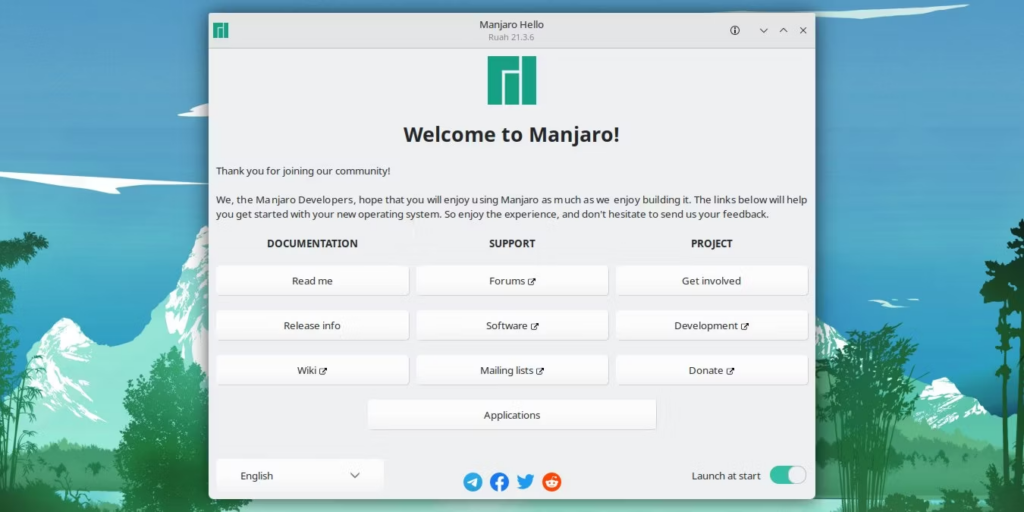
Task: Click the Manjaro logo in the title bar
Action: pos(221,30)
